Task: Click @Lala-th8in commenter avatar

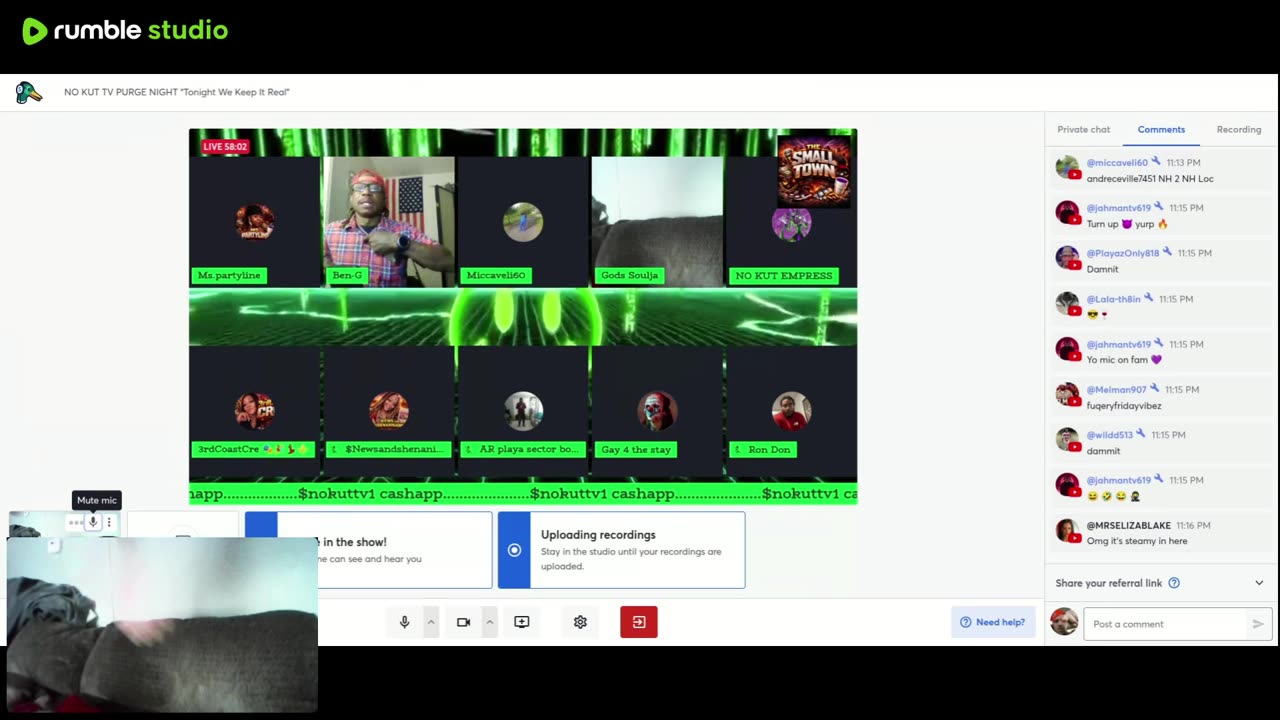Action: click(1067, 304)
